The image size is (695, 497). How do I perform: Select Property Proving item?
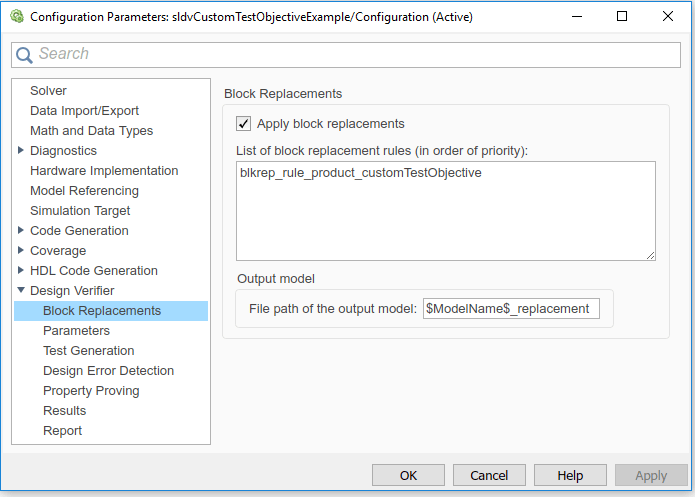[x=91, y=391]
